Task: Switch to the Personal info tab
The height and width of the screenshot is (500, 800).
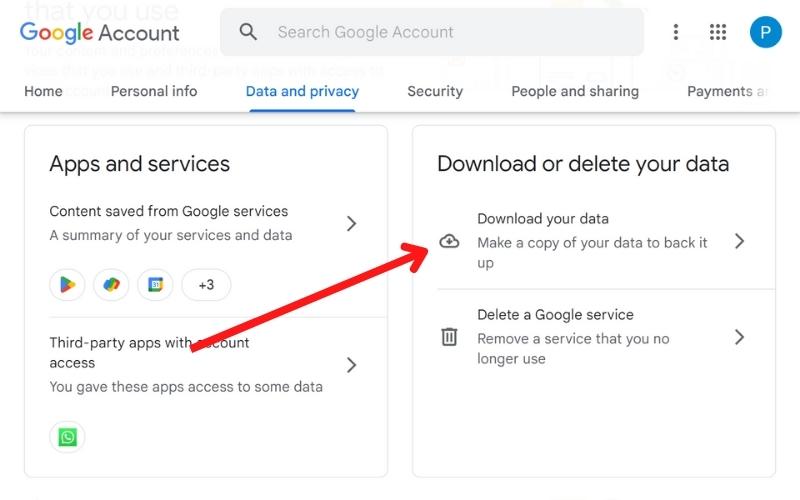Action: pyautogui.click(x=154, y=91)
